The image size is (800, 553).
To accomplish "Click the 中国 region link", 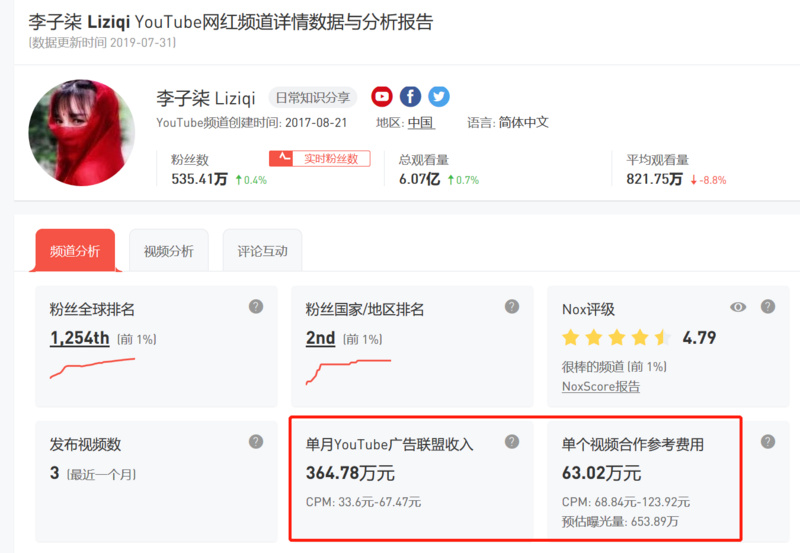I will point(420,123).
